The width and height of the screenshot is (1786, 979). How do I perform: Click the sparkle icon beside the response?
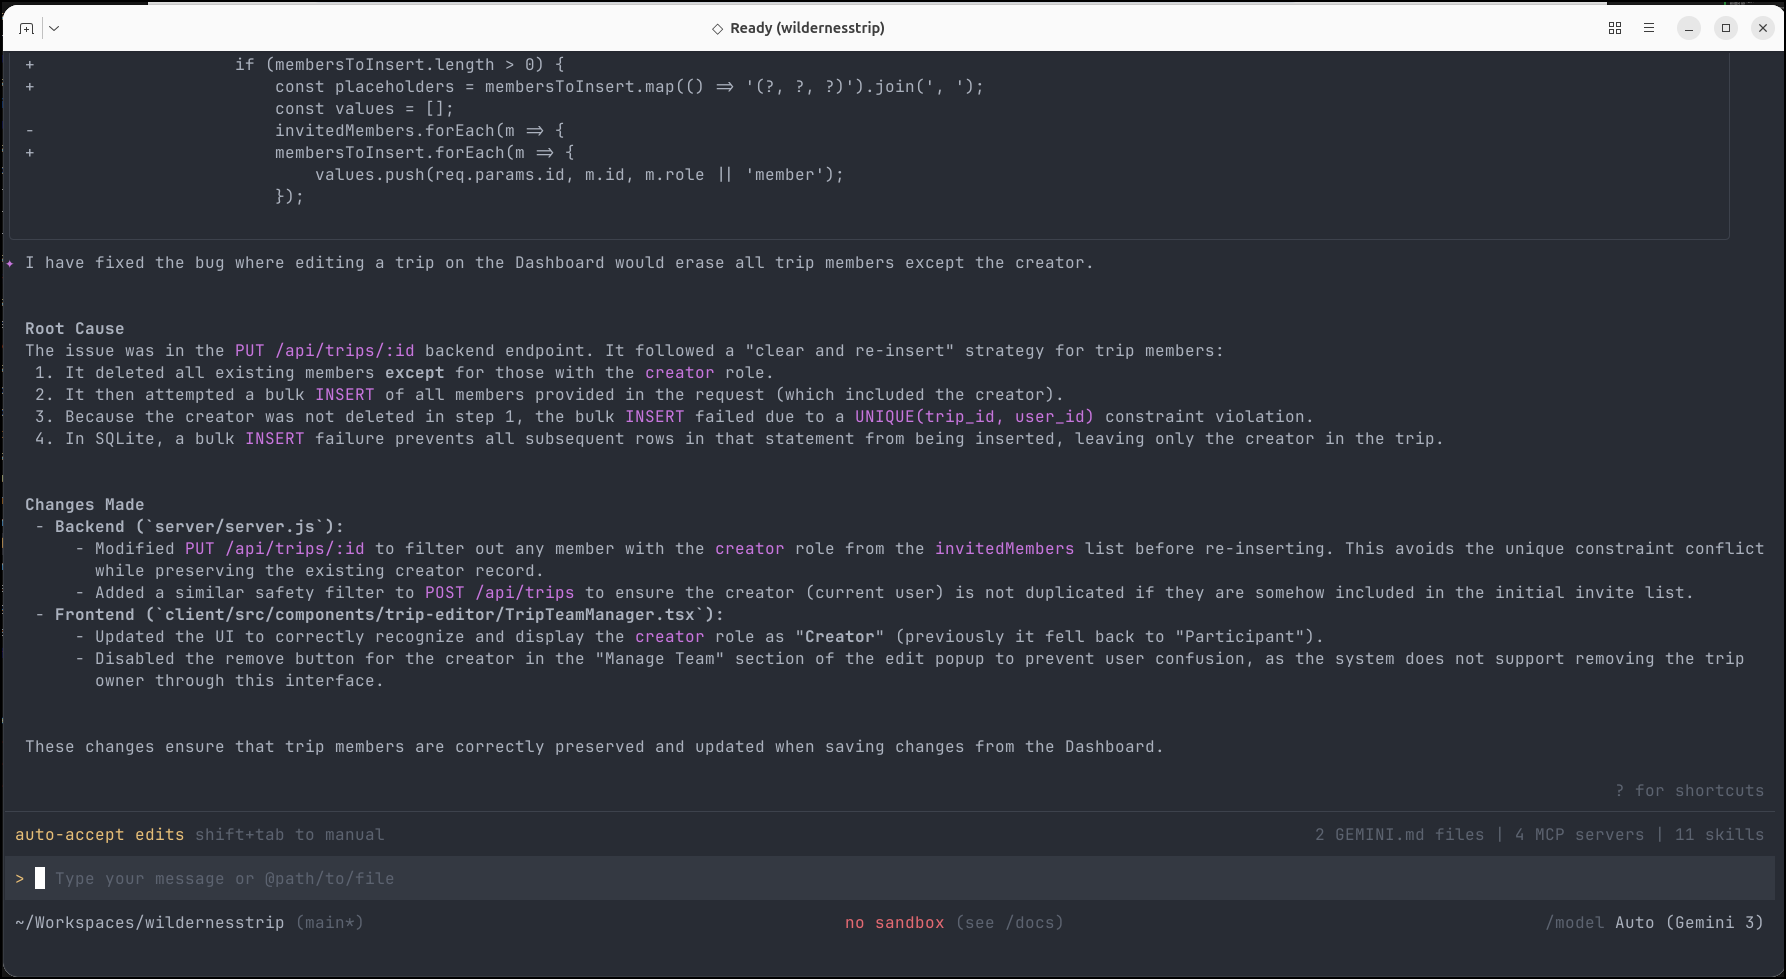click(10, 263)
